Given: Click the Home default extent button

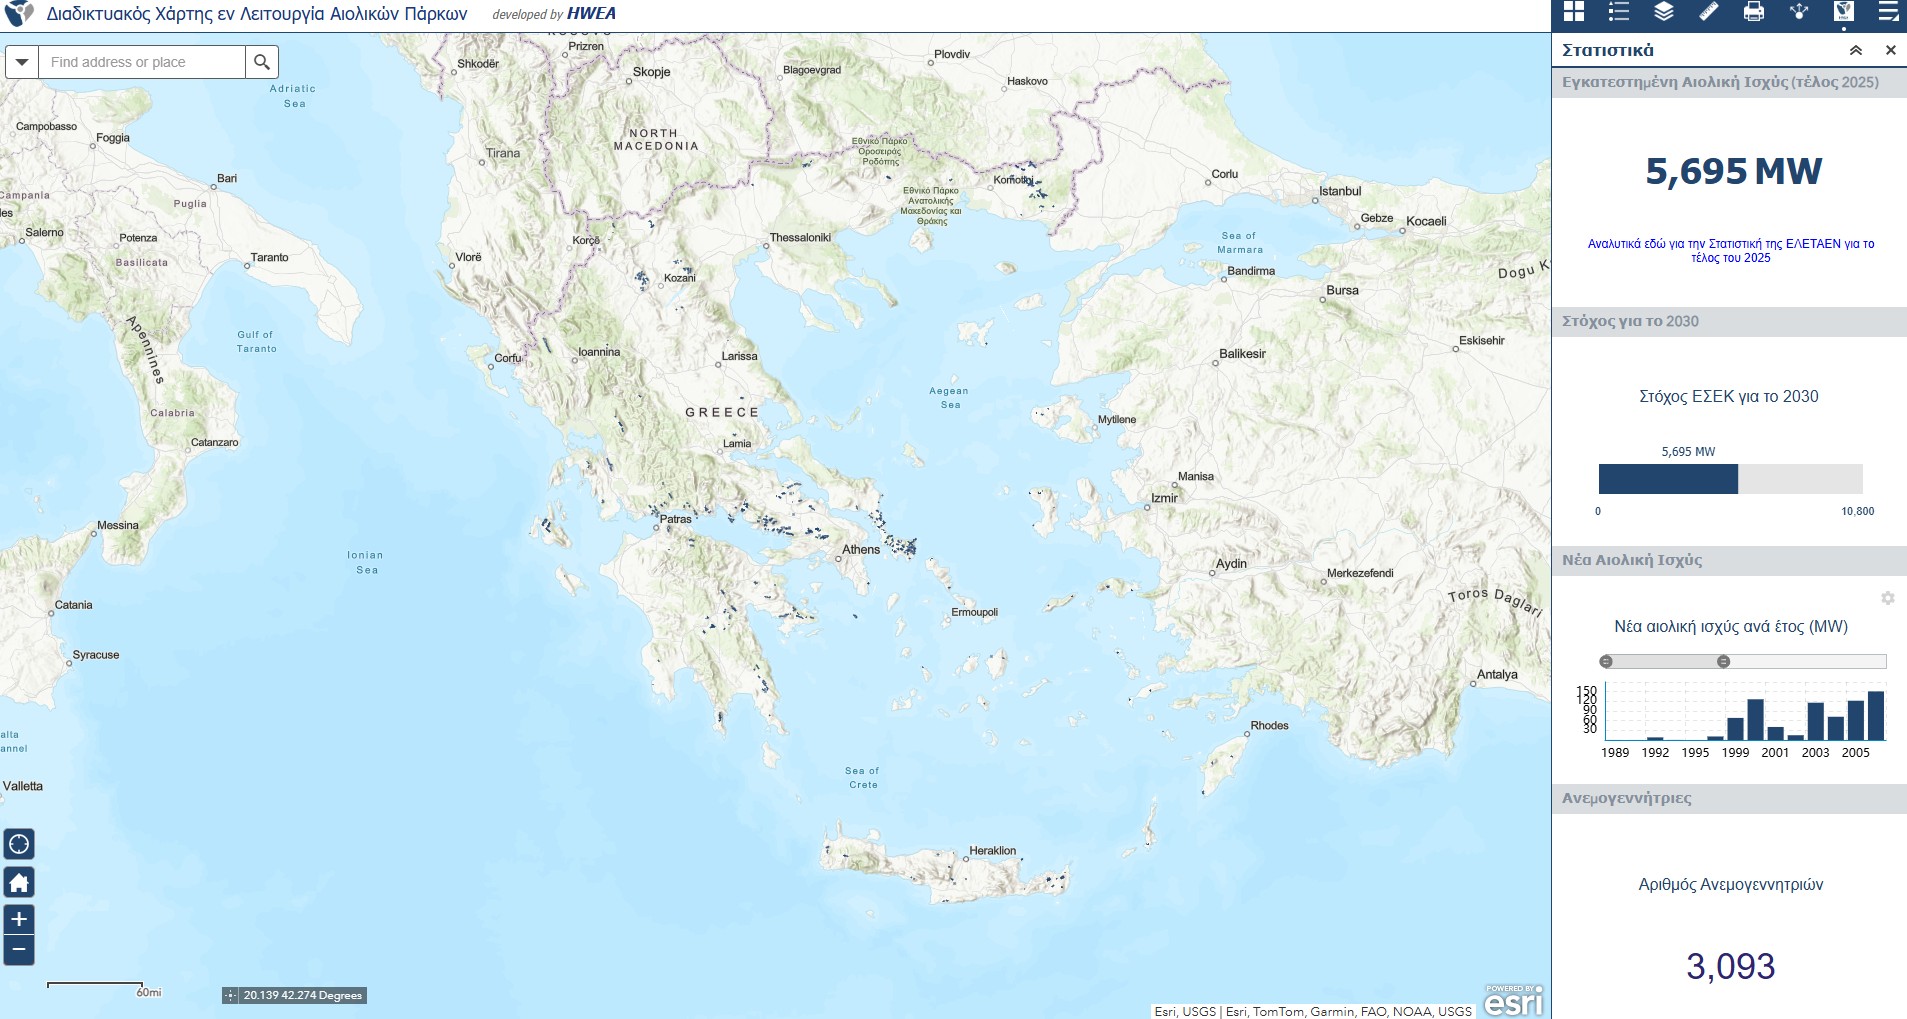Looking at the screenshot, I should click(18, 883).
